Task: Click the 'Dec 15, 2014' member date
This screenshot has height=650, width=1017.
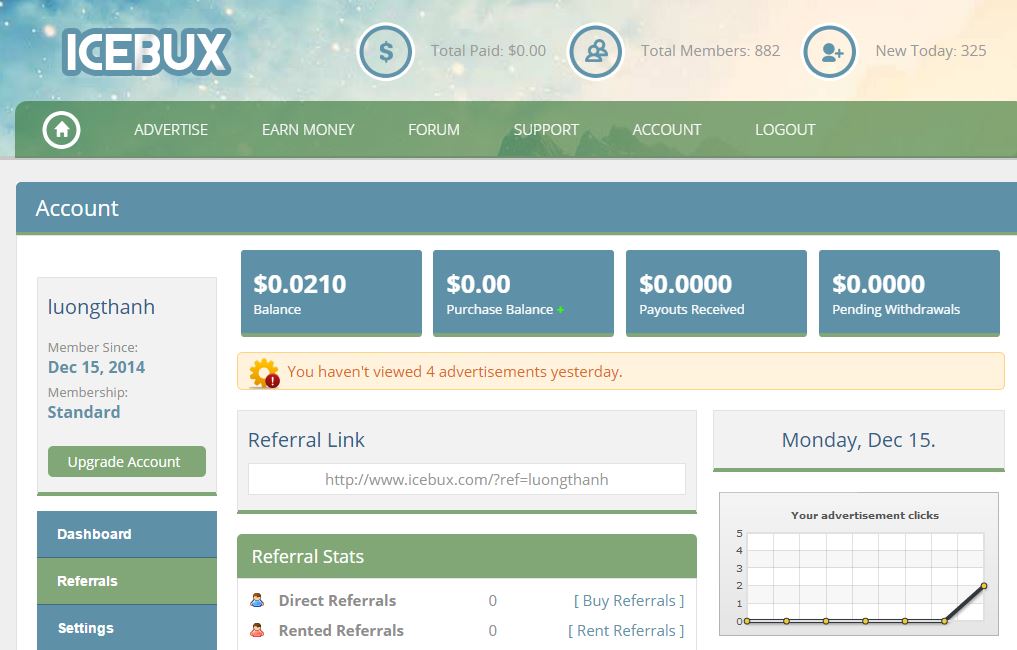Action: point(96,367)
